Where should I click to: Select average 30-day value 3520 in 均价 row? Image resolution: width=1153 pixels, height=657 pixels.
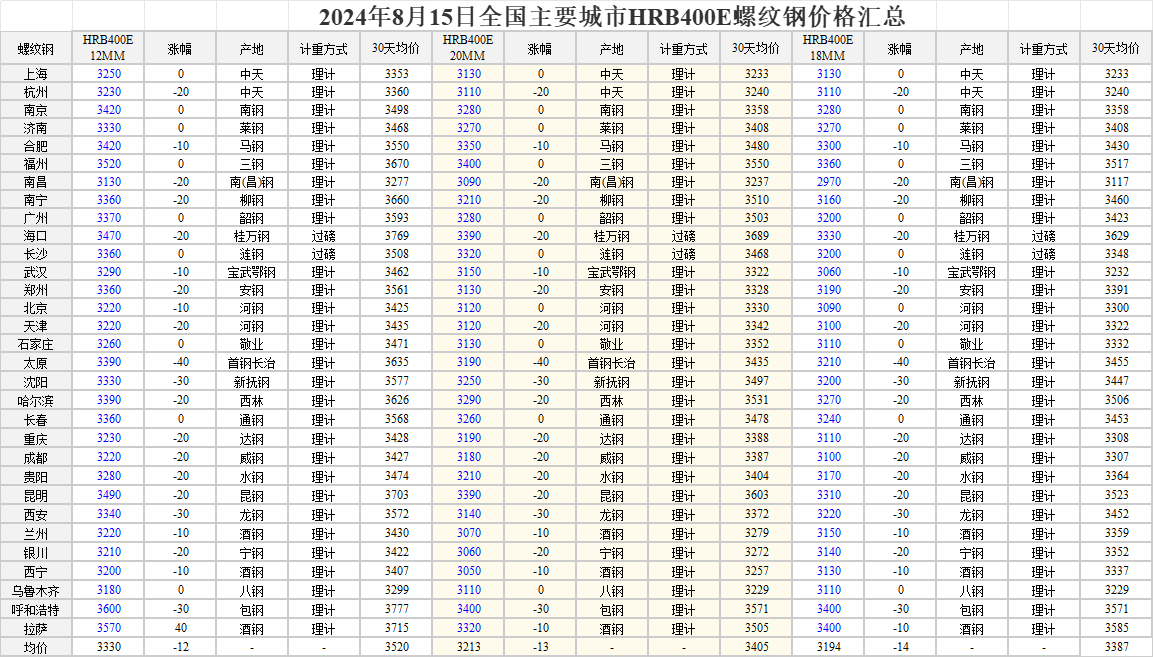tap(396, 647)
